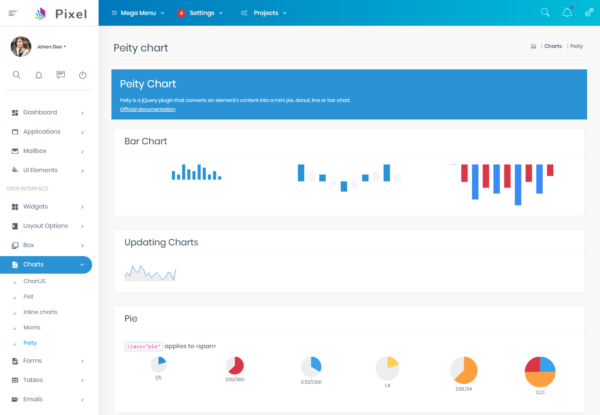
Task: Expand the UI Elements menu chevron
Action: click(x=82, y=171)
